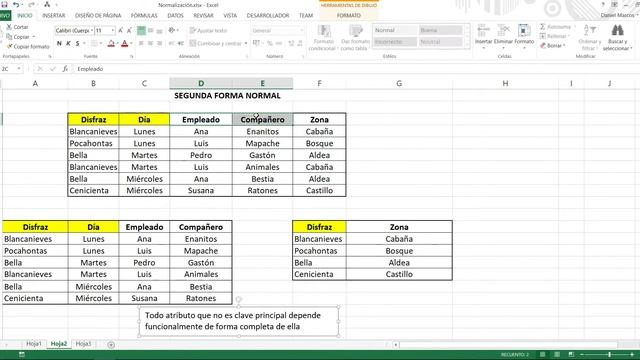Undo the last action

[16, 4]
